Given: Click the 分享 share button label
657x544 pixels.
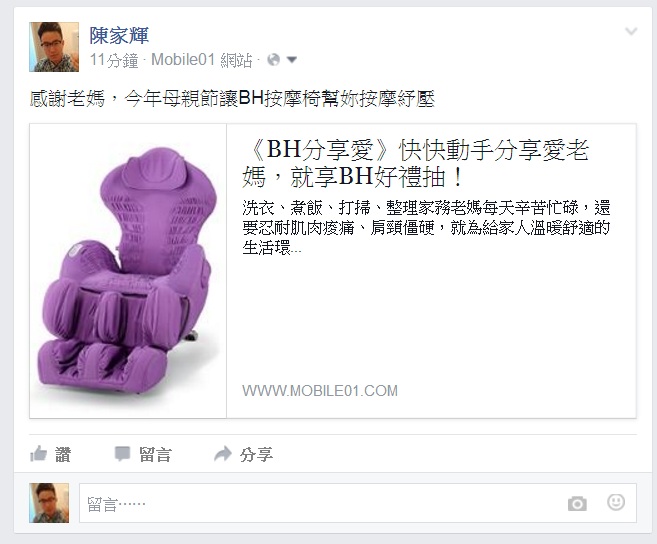Looking at the screenshot, I should [256, 455].
